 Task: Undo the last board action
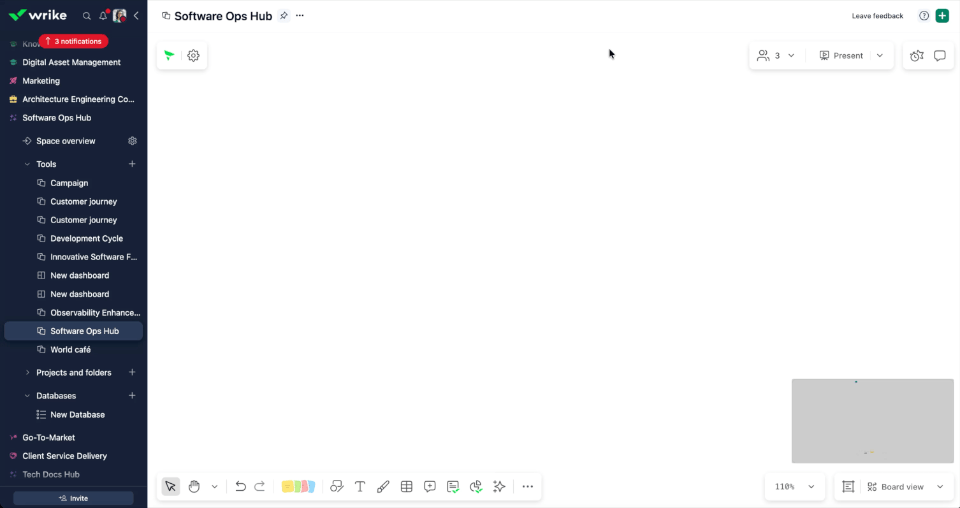coord(241,487)
